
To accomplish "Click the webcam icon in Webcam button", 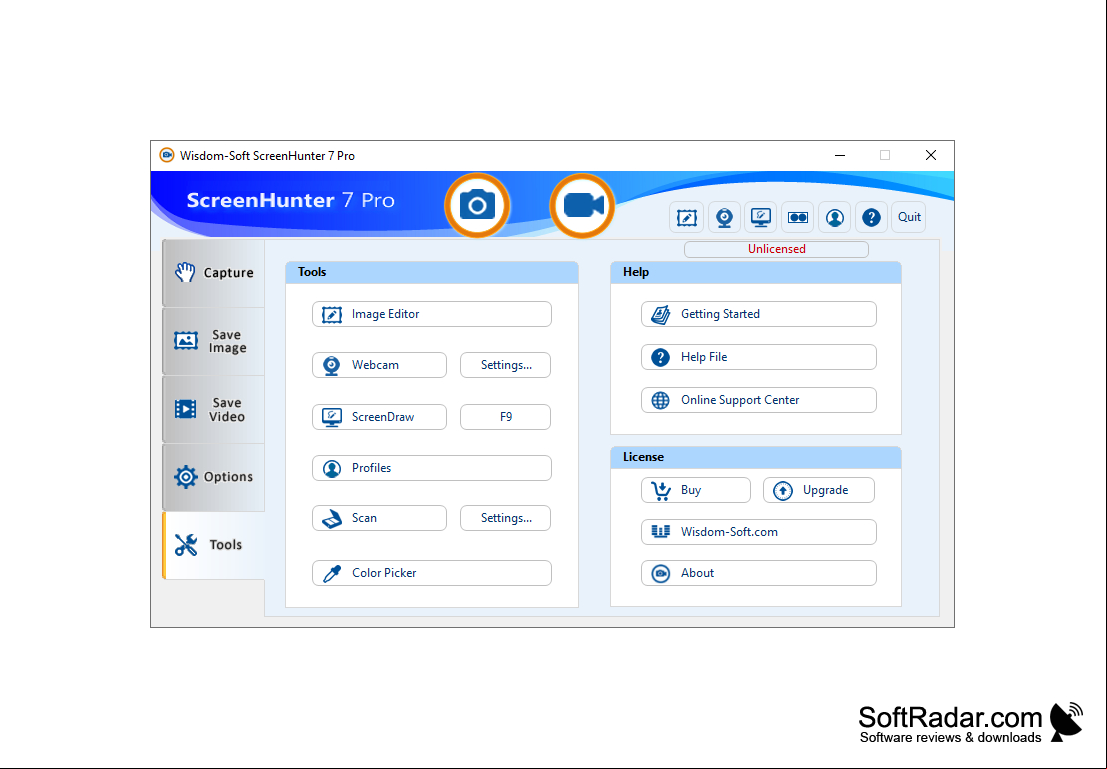I will click(x=331, y=366).
